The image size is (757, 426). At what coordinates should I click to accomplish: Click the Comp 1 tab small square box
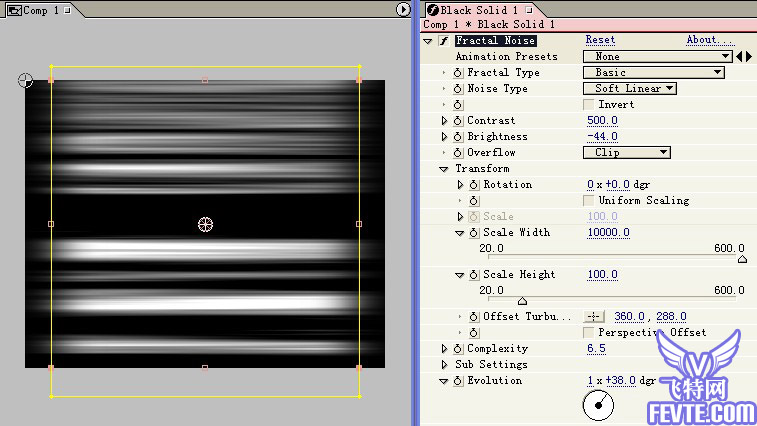[x=68, y=10]
